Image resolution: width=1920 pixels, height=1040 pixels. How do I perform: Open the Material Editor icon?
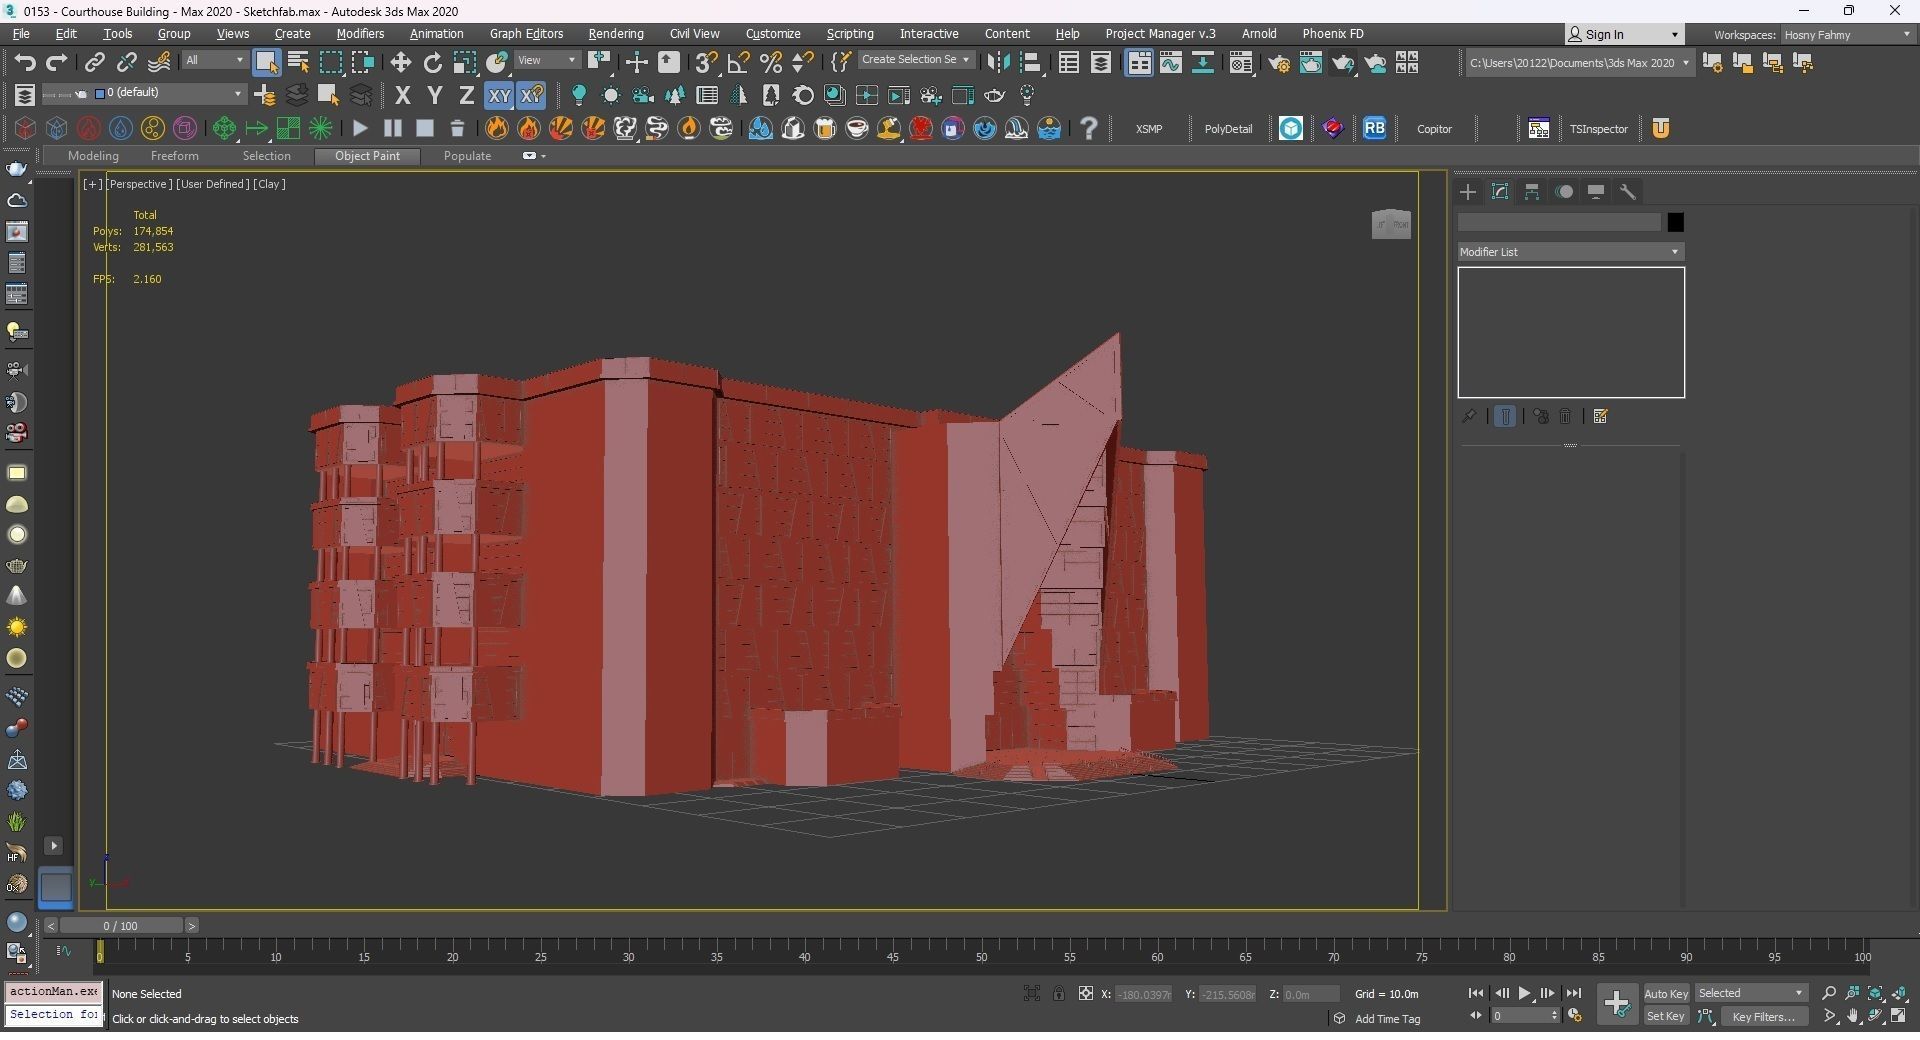(1241, 63)
